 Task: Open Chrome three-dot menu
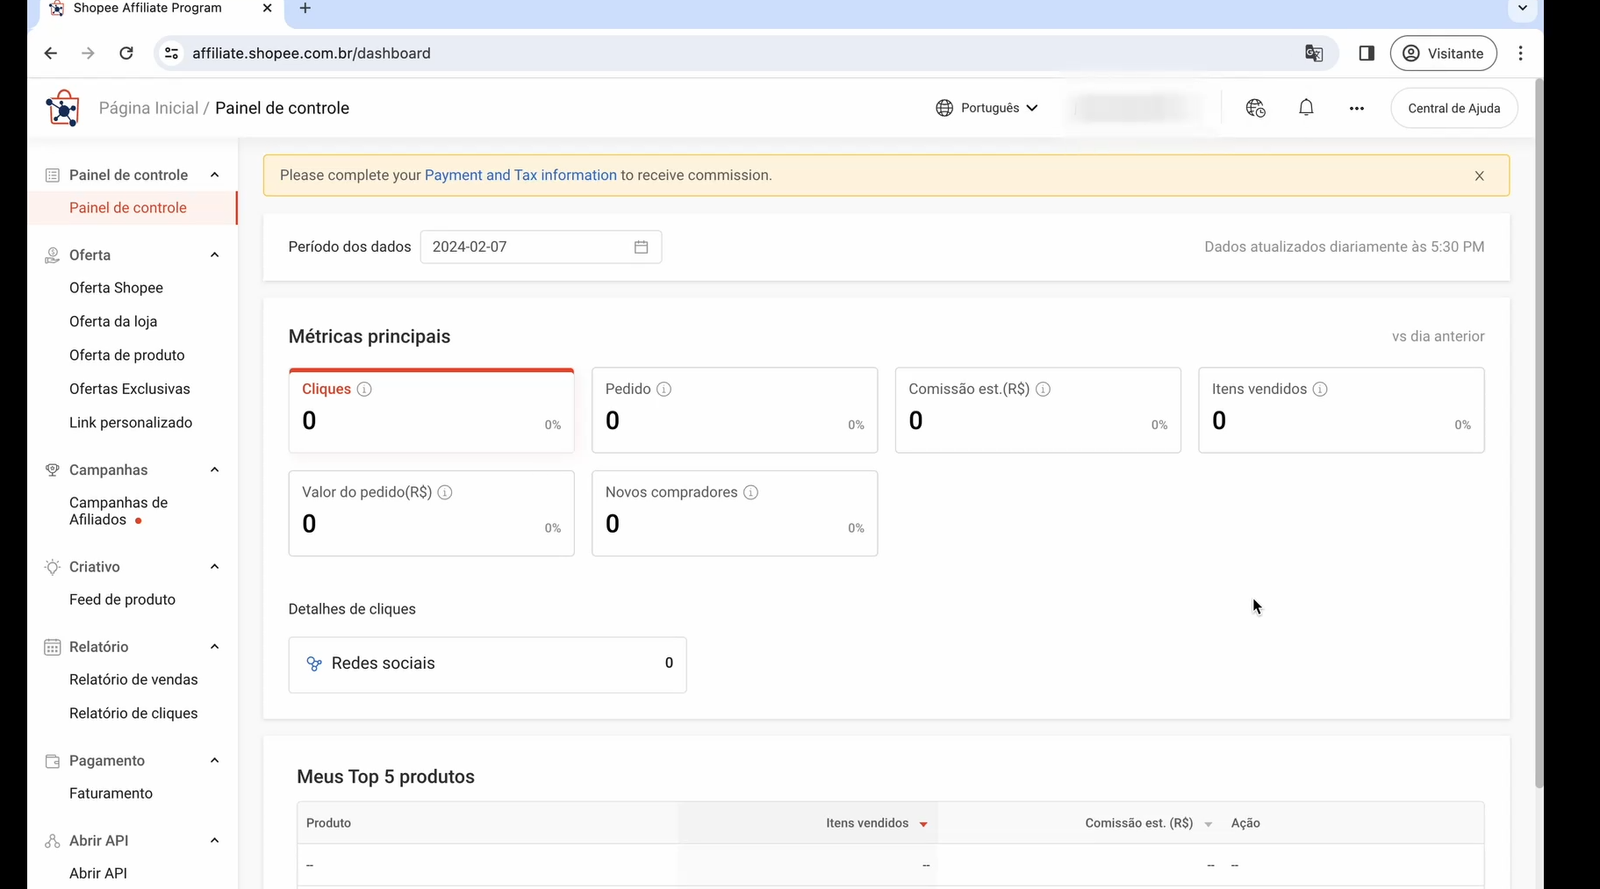coord(1521,53)
